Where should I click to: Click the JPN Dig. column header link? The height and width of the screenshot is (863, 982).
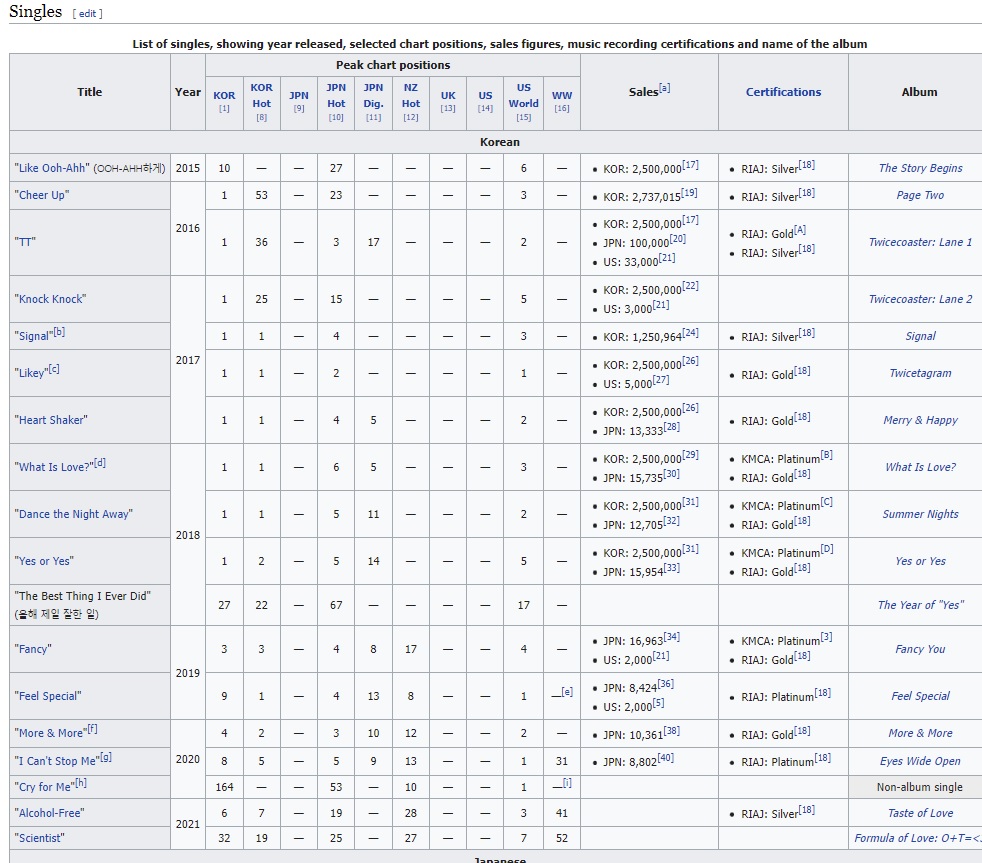[x=373, y=95]
